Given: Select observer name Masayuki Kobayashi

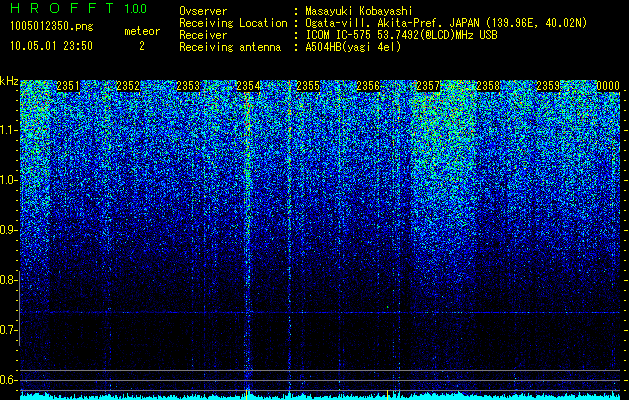Looking at the screenshot, I should click(359, 11).
